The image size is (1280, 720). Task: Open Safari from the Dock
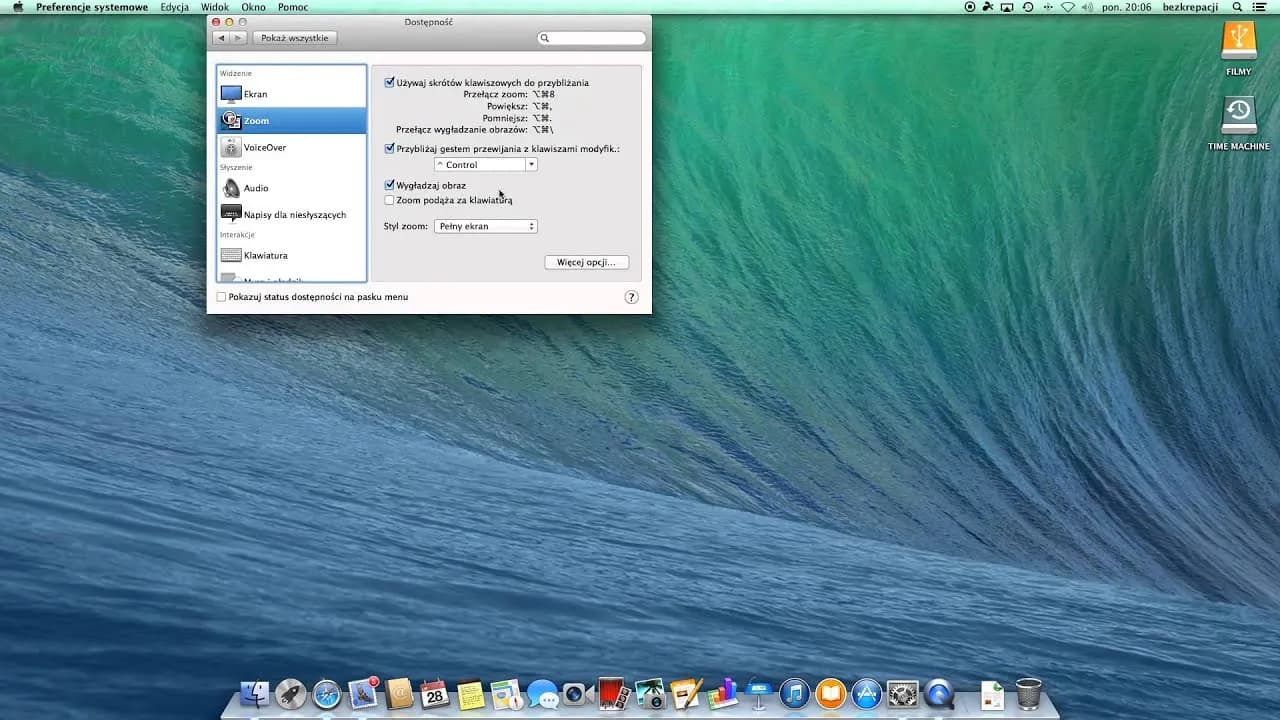[x=327, y=693]
